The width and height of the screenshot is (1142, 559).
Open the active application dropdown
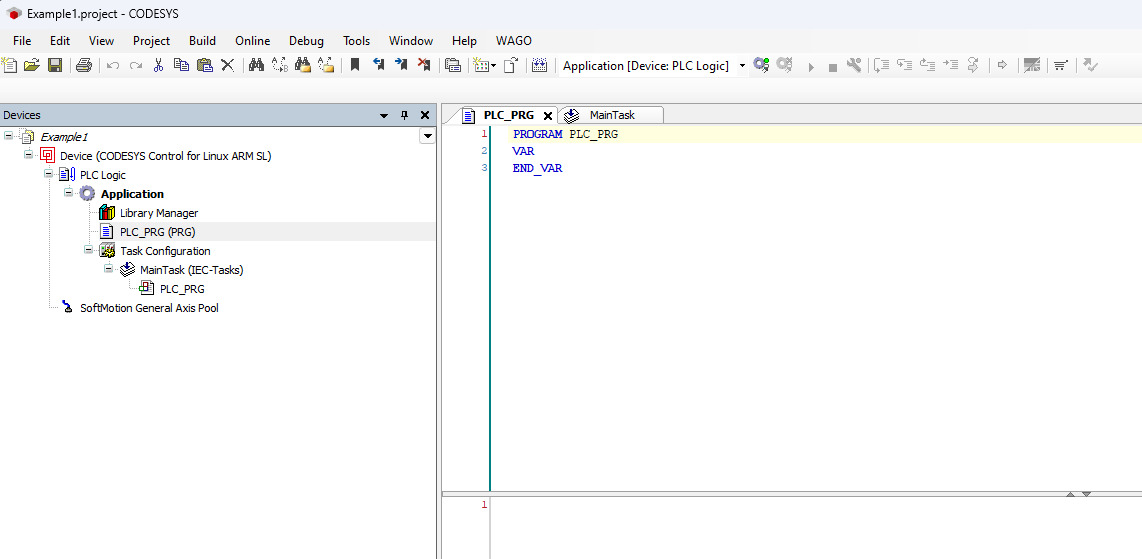742,66
